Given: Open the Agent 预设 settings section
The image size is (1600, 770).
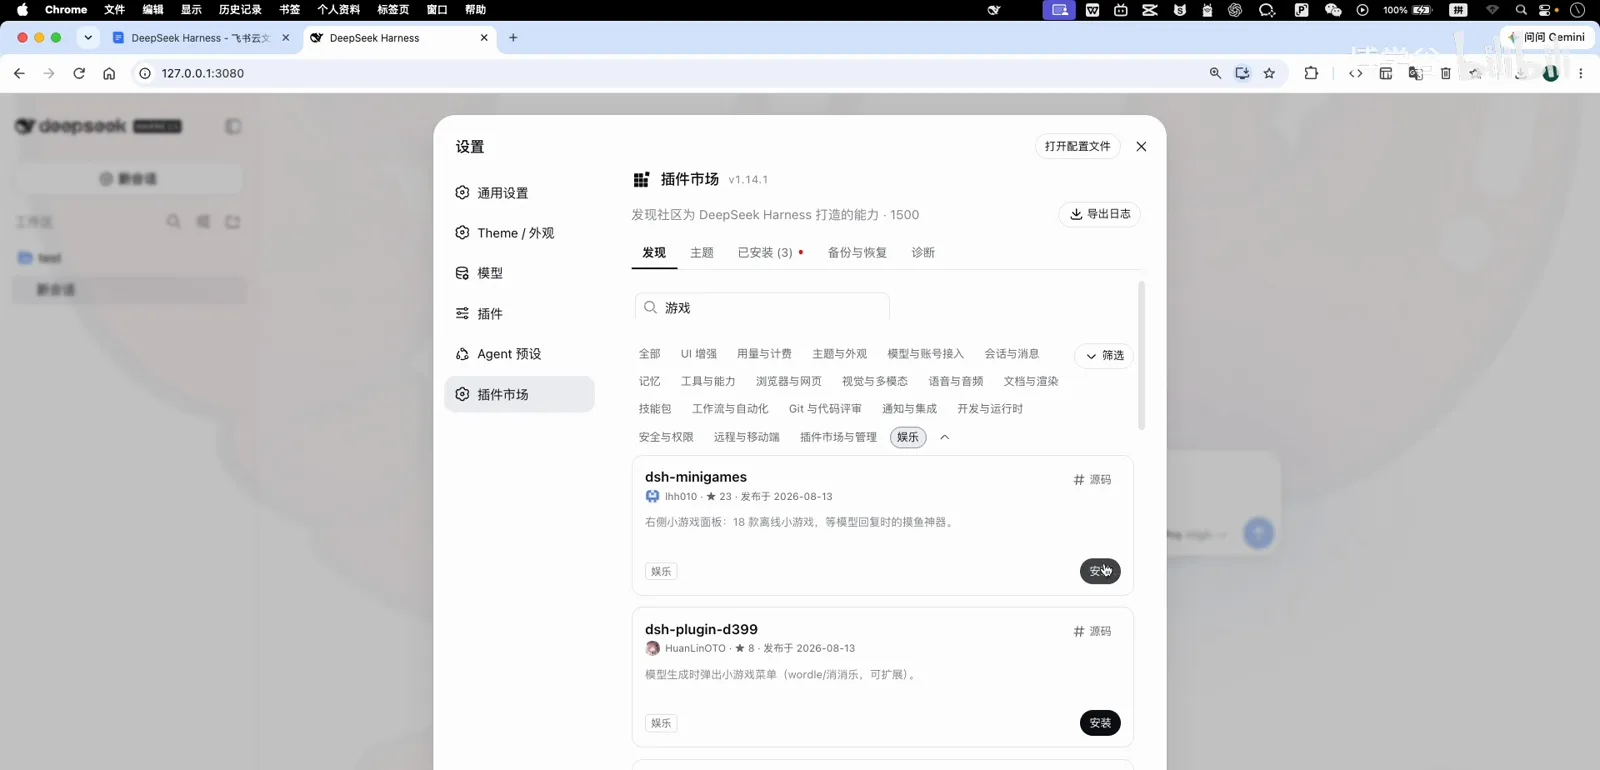Looking at the screenshot, I should point(519,354).
